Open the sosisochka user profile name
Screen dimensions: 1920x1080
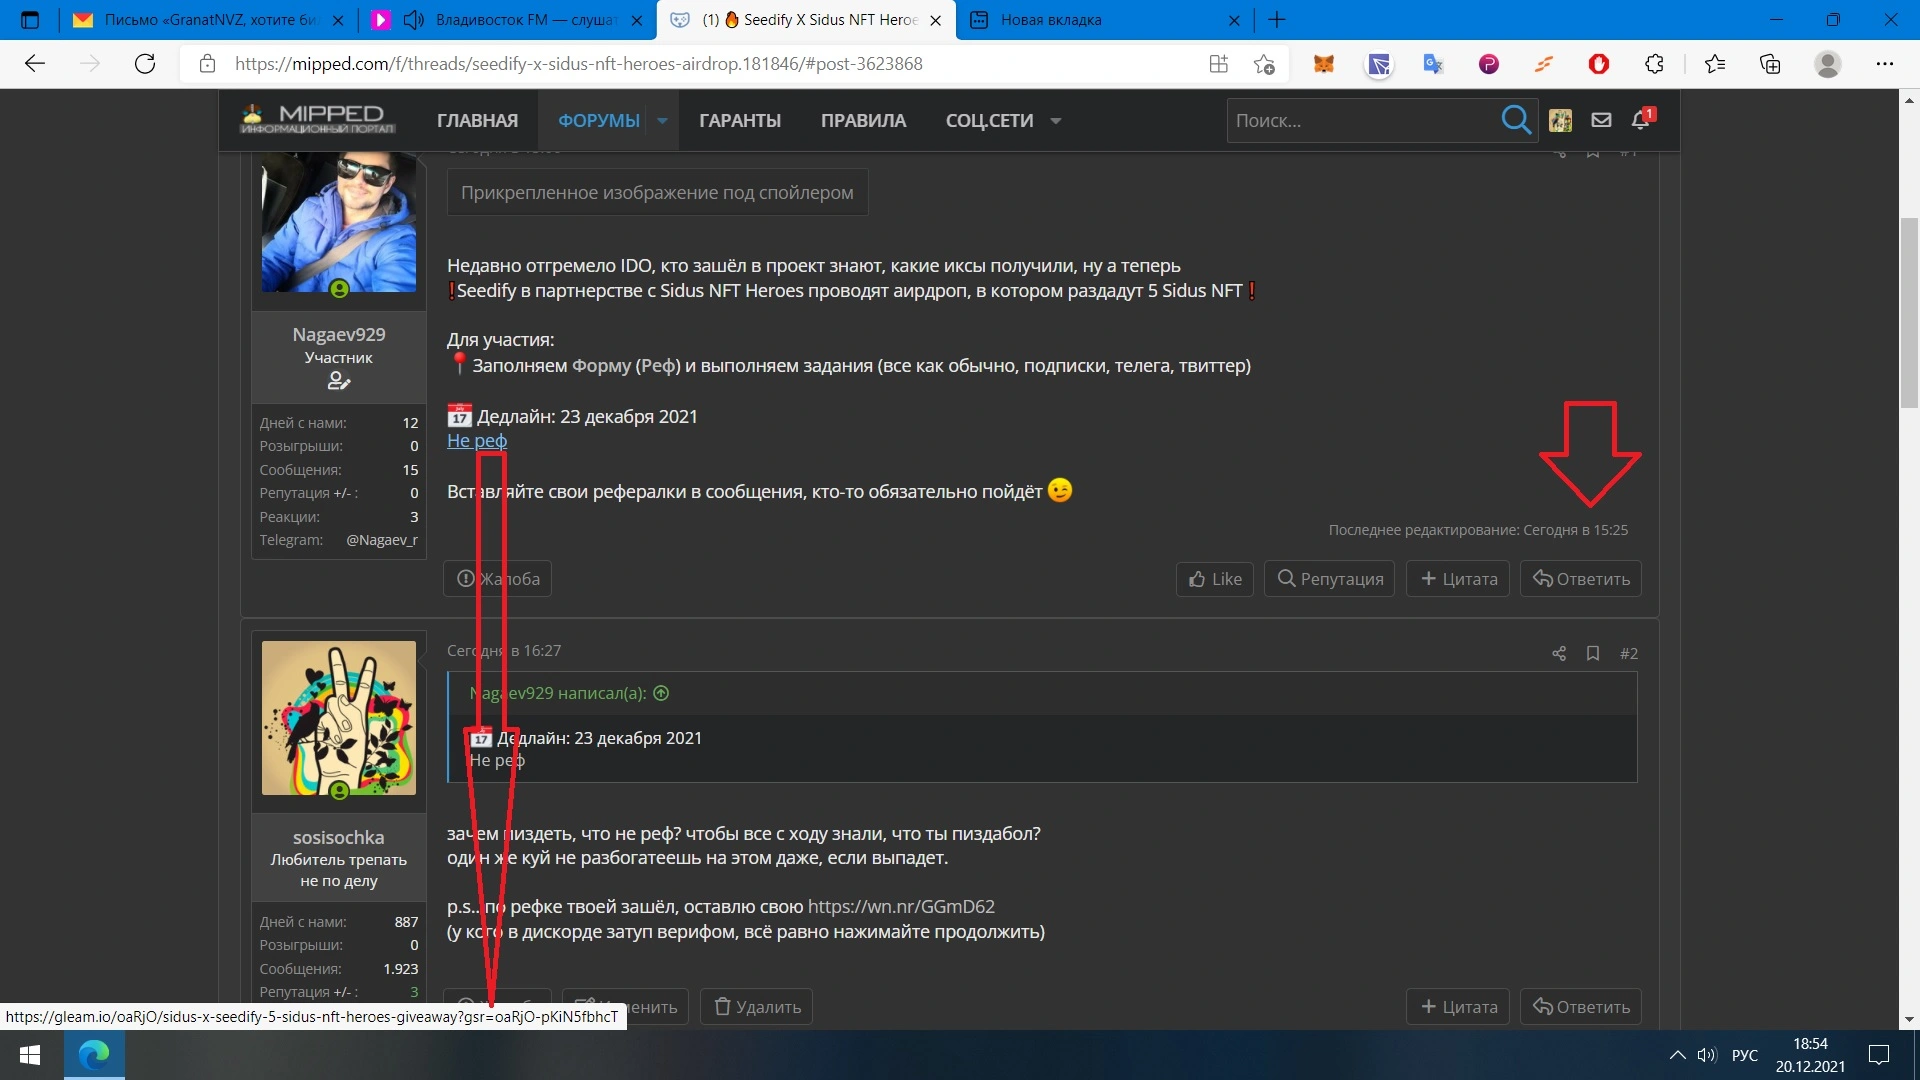coord(339,838)
